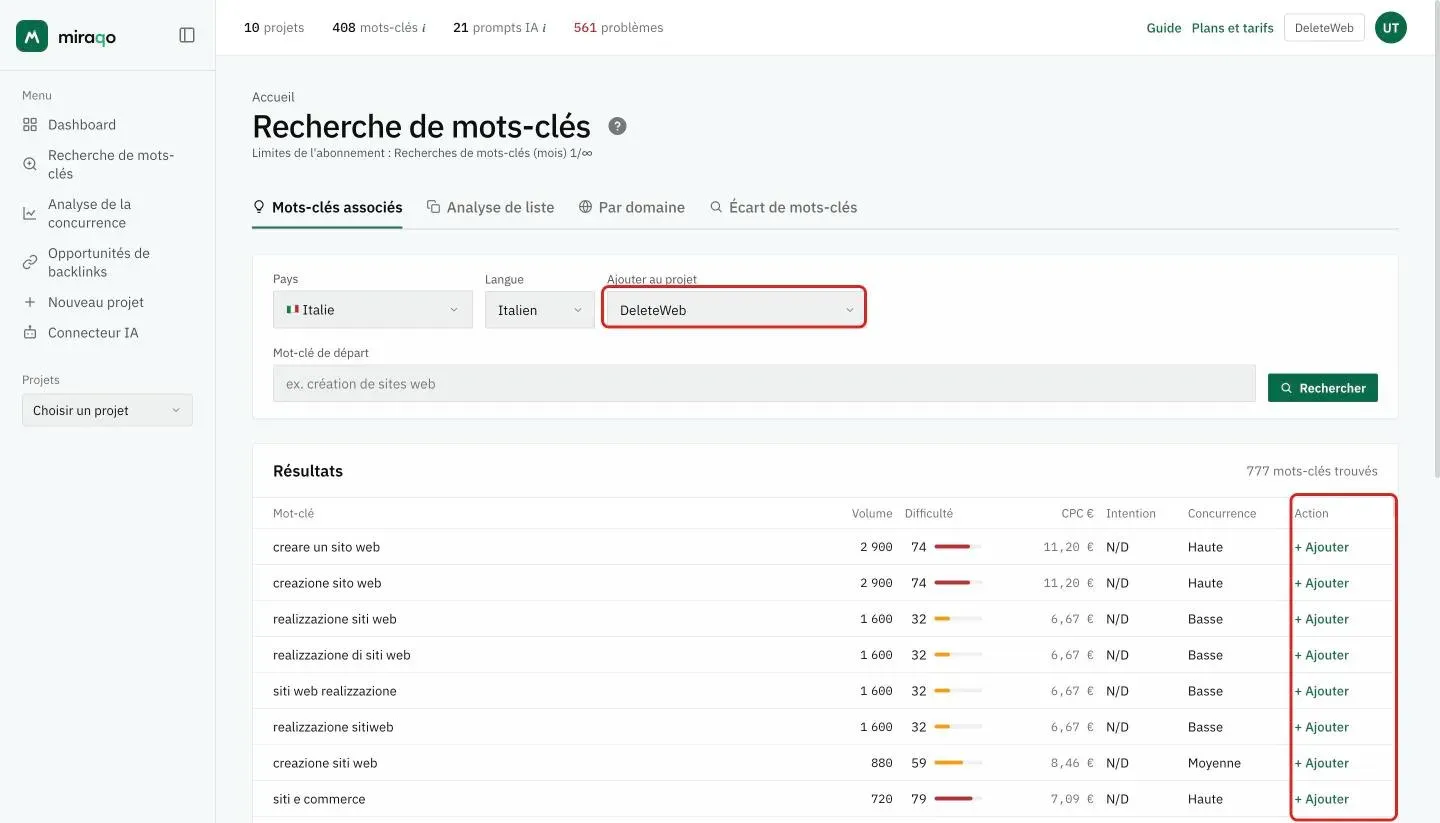1440x823 pixels.
Task: Click difficulty bar for creazione siti web
Action: coord(958,763)
